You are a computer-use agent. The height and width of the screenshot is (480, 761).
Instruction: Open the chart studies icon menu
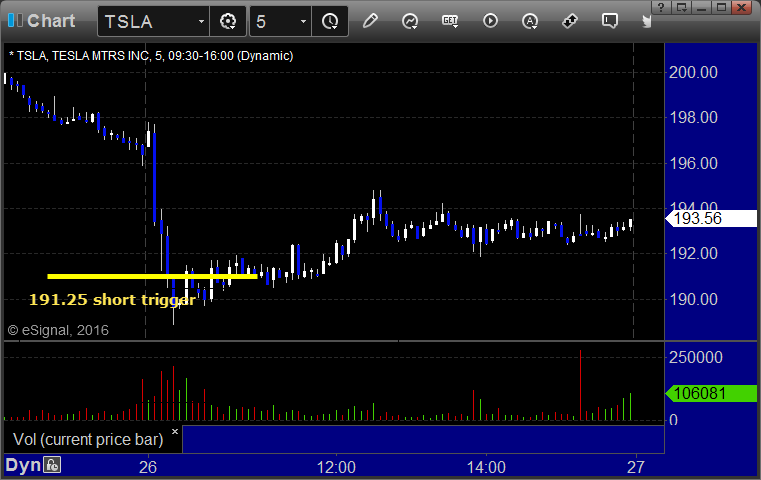point(410,21)
